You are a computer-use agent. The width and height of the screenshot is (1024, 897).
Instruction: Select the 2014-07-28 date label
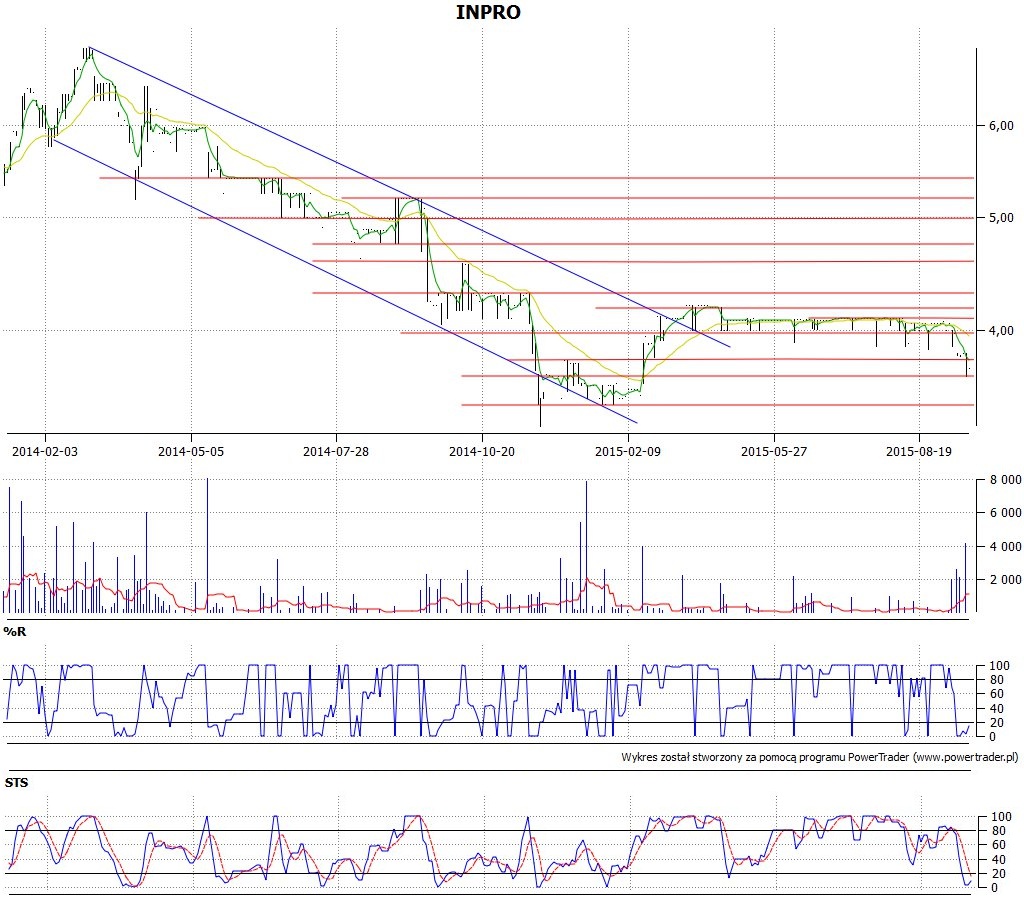pyautogui.click(x=336, y=451)
